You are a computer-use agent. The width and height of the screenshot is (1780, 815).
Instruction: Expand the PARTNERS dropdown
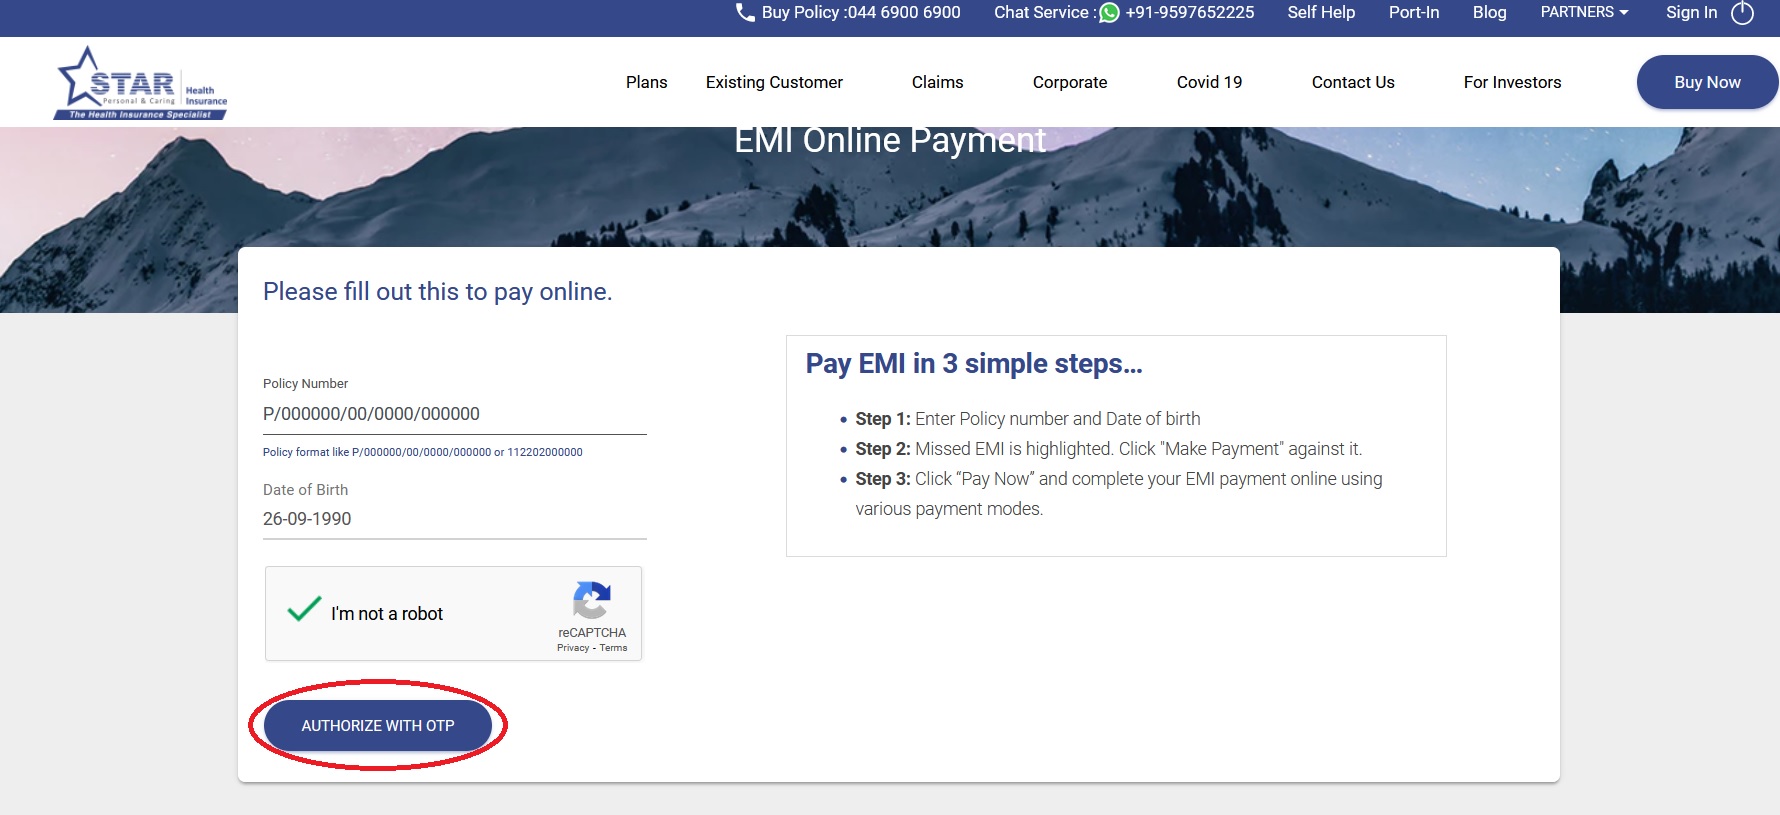[1584, 12]
